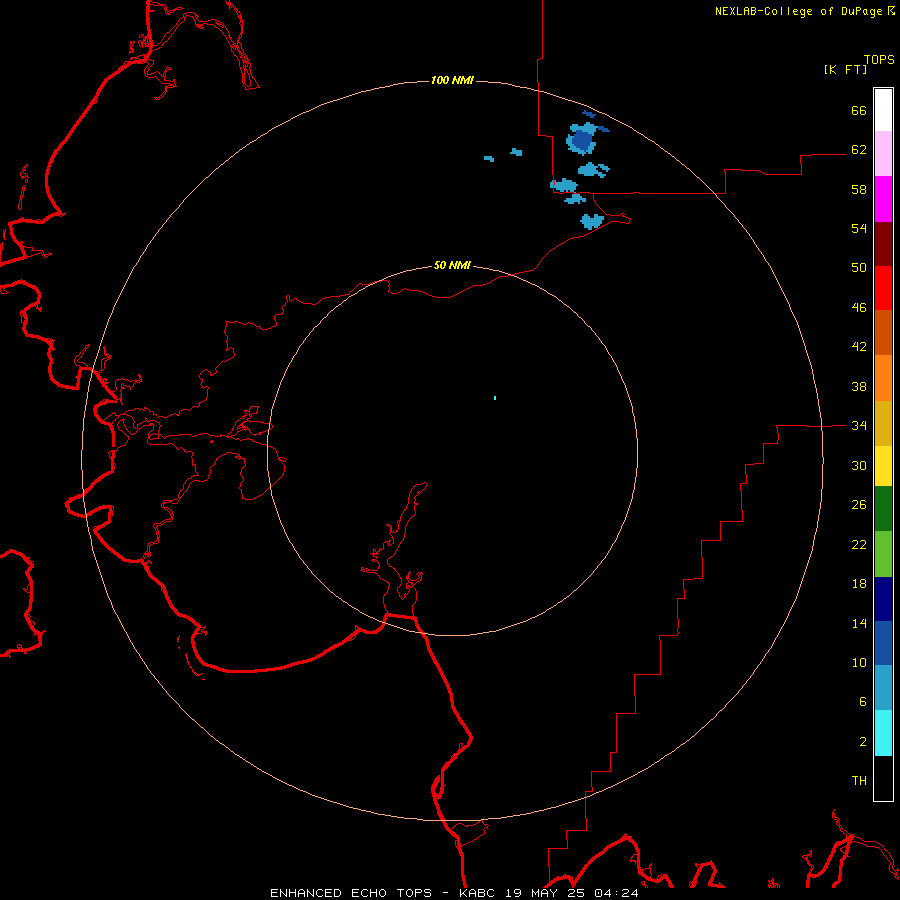Click the light pink legend swatch
900x900 pixels.
883,153
